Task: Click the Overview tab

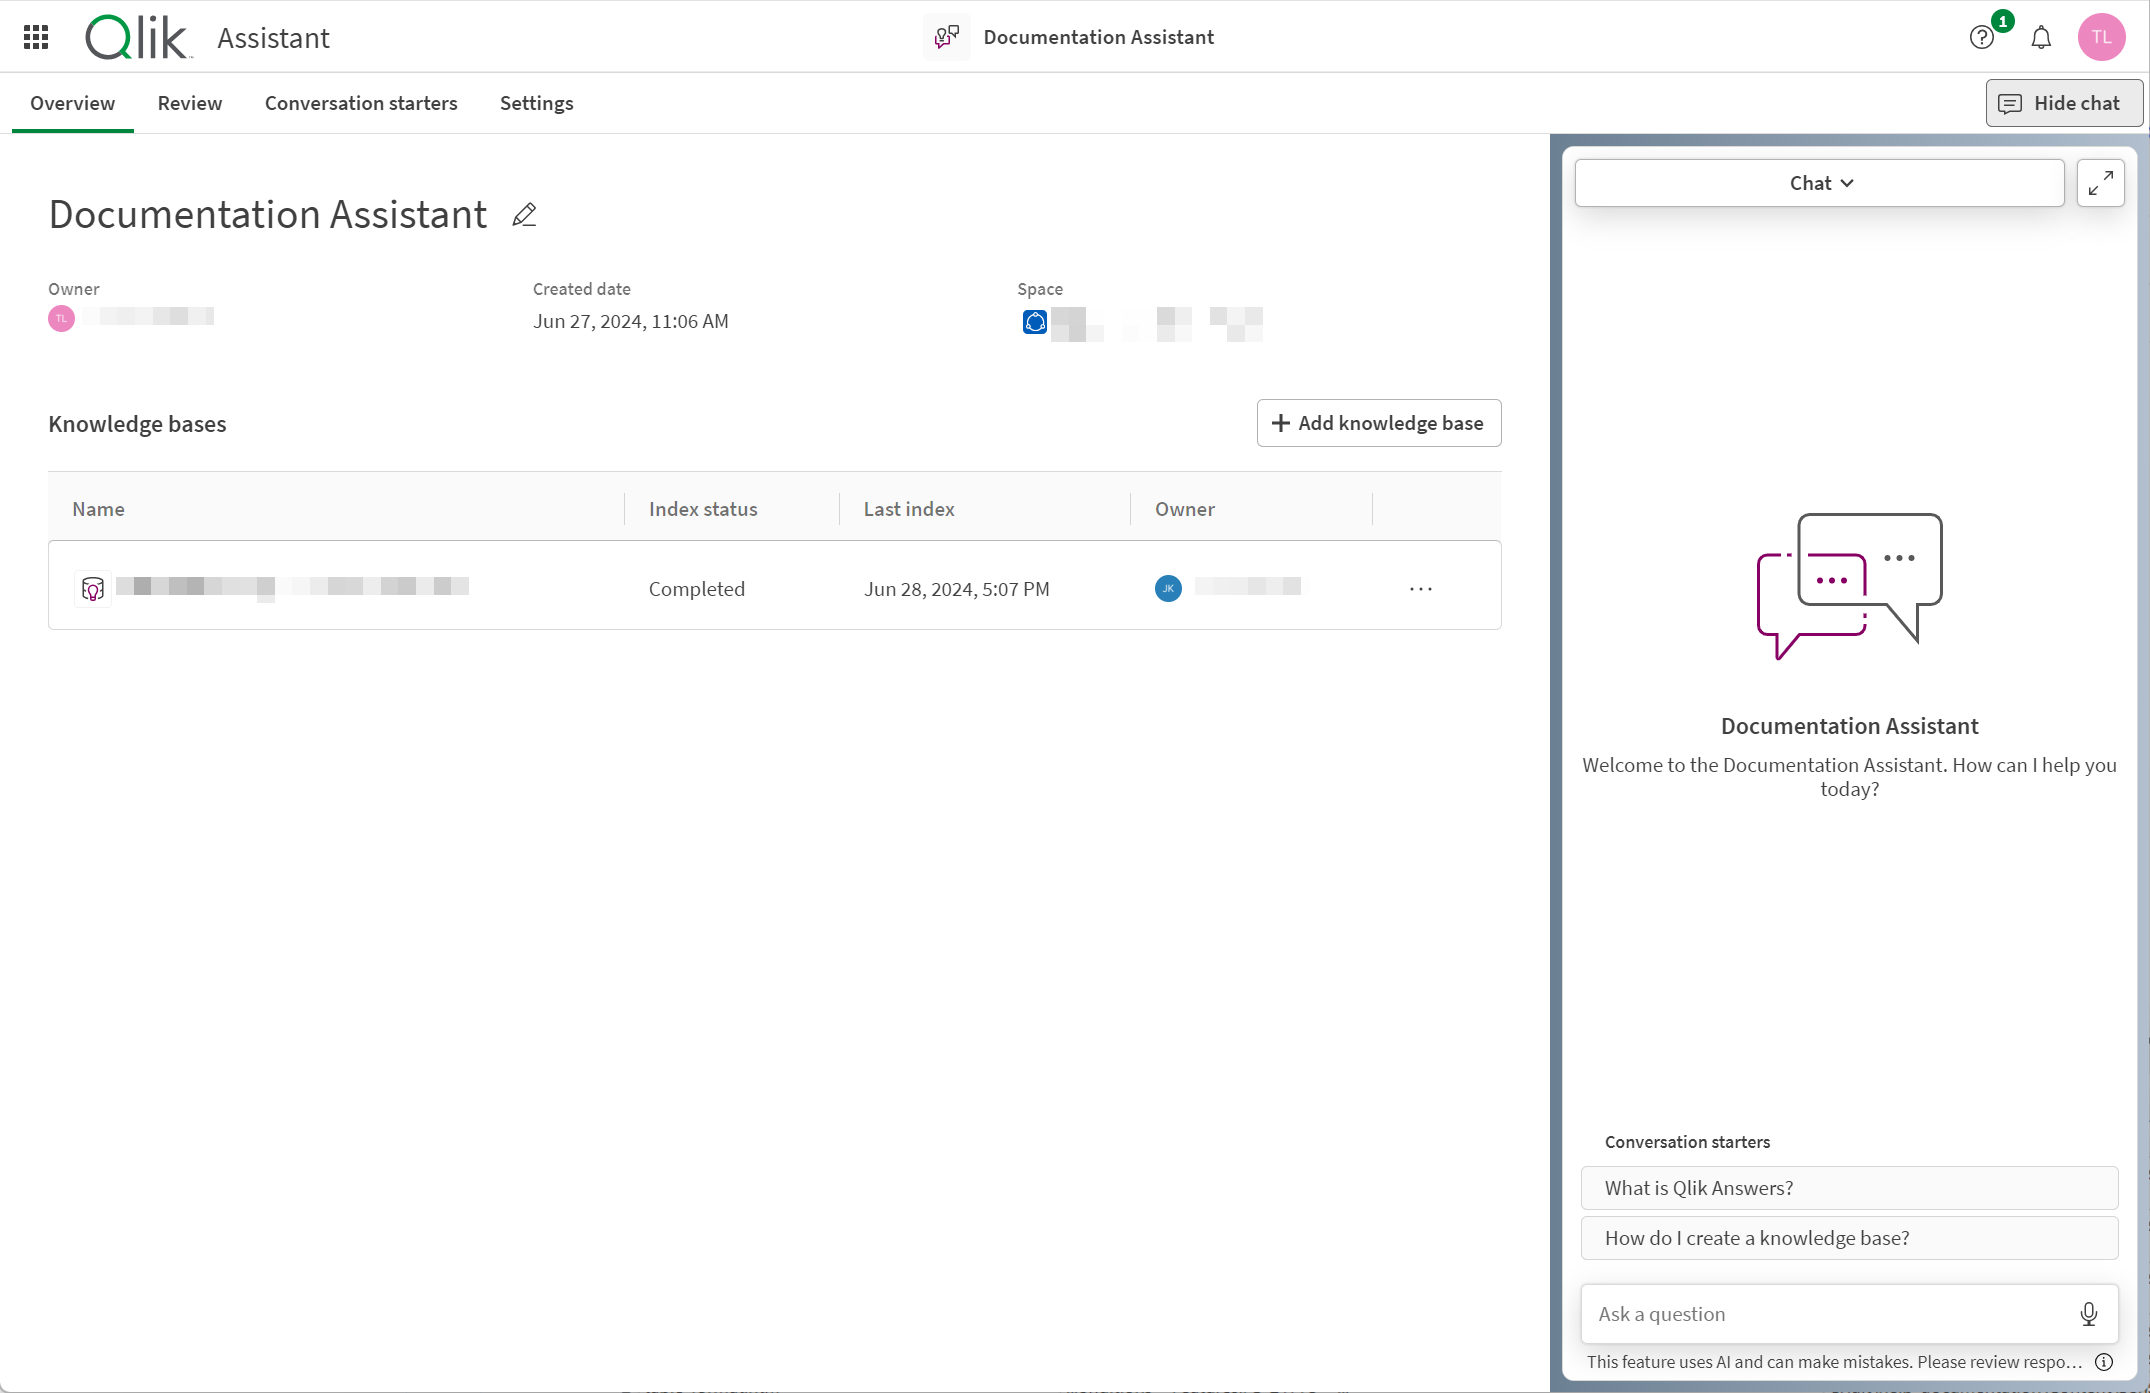Action: tap(74, 103)
